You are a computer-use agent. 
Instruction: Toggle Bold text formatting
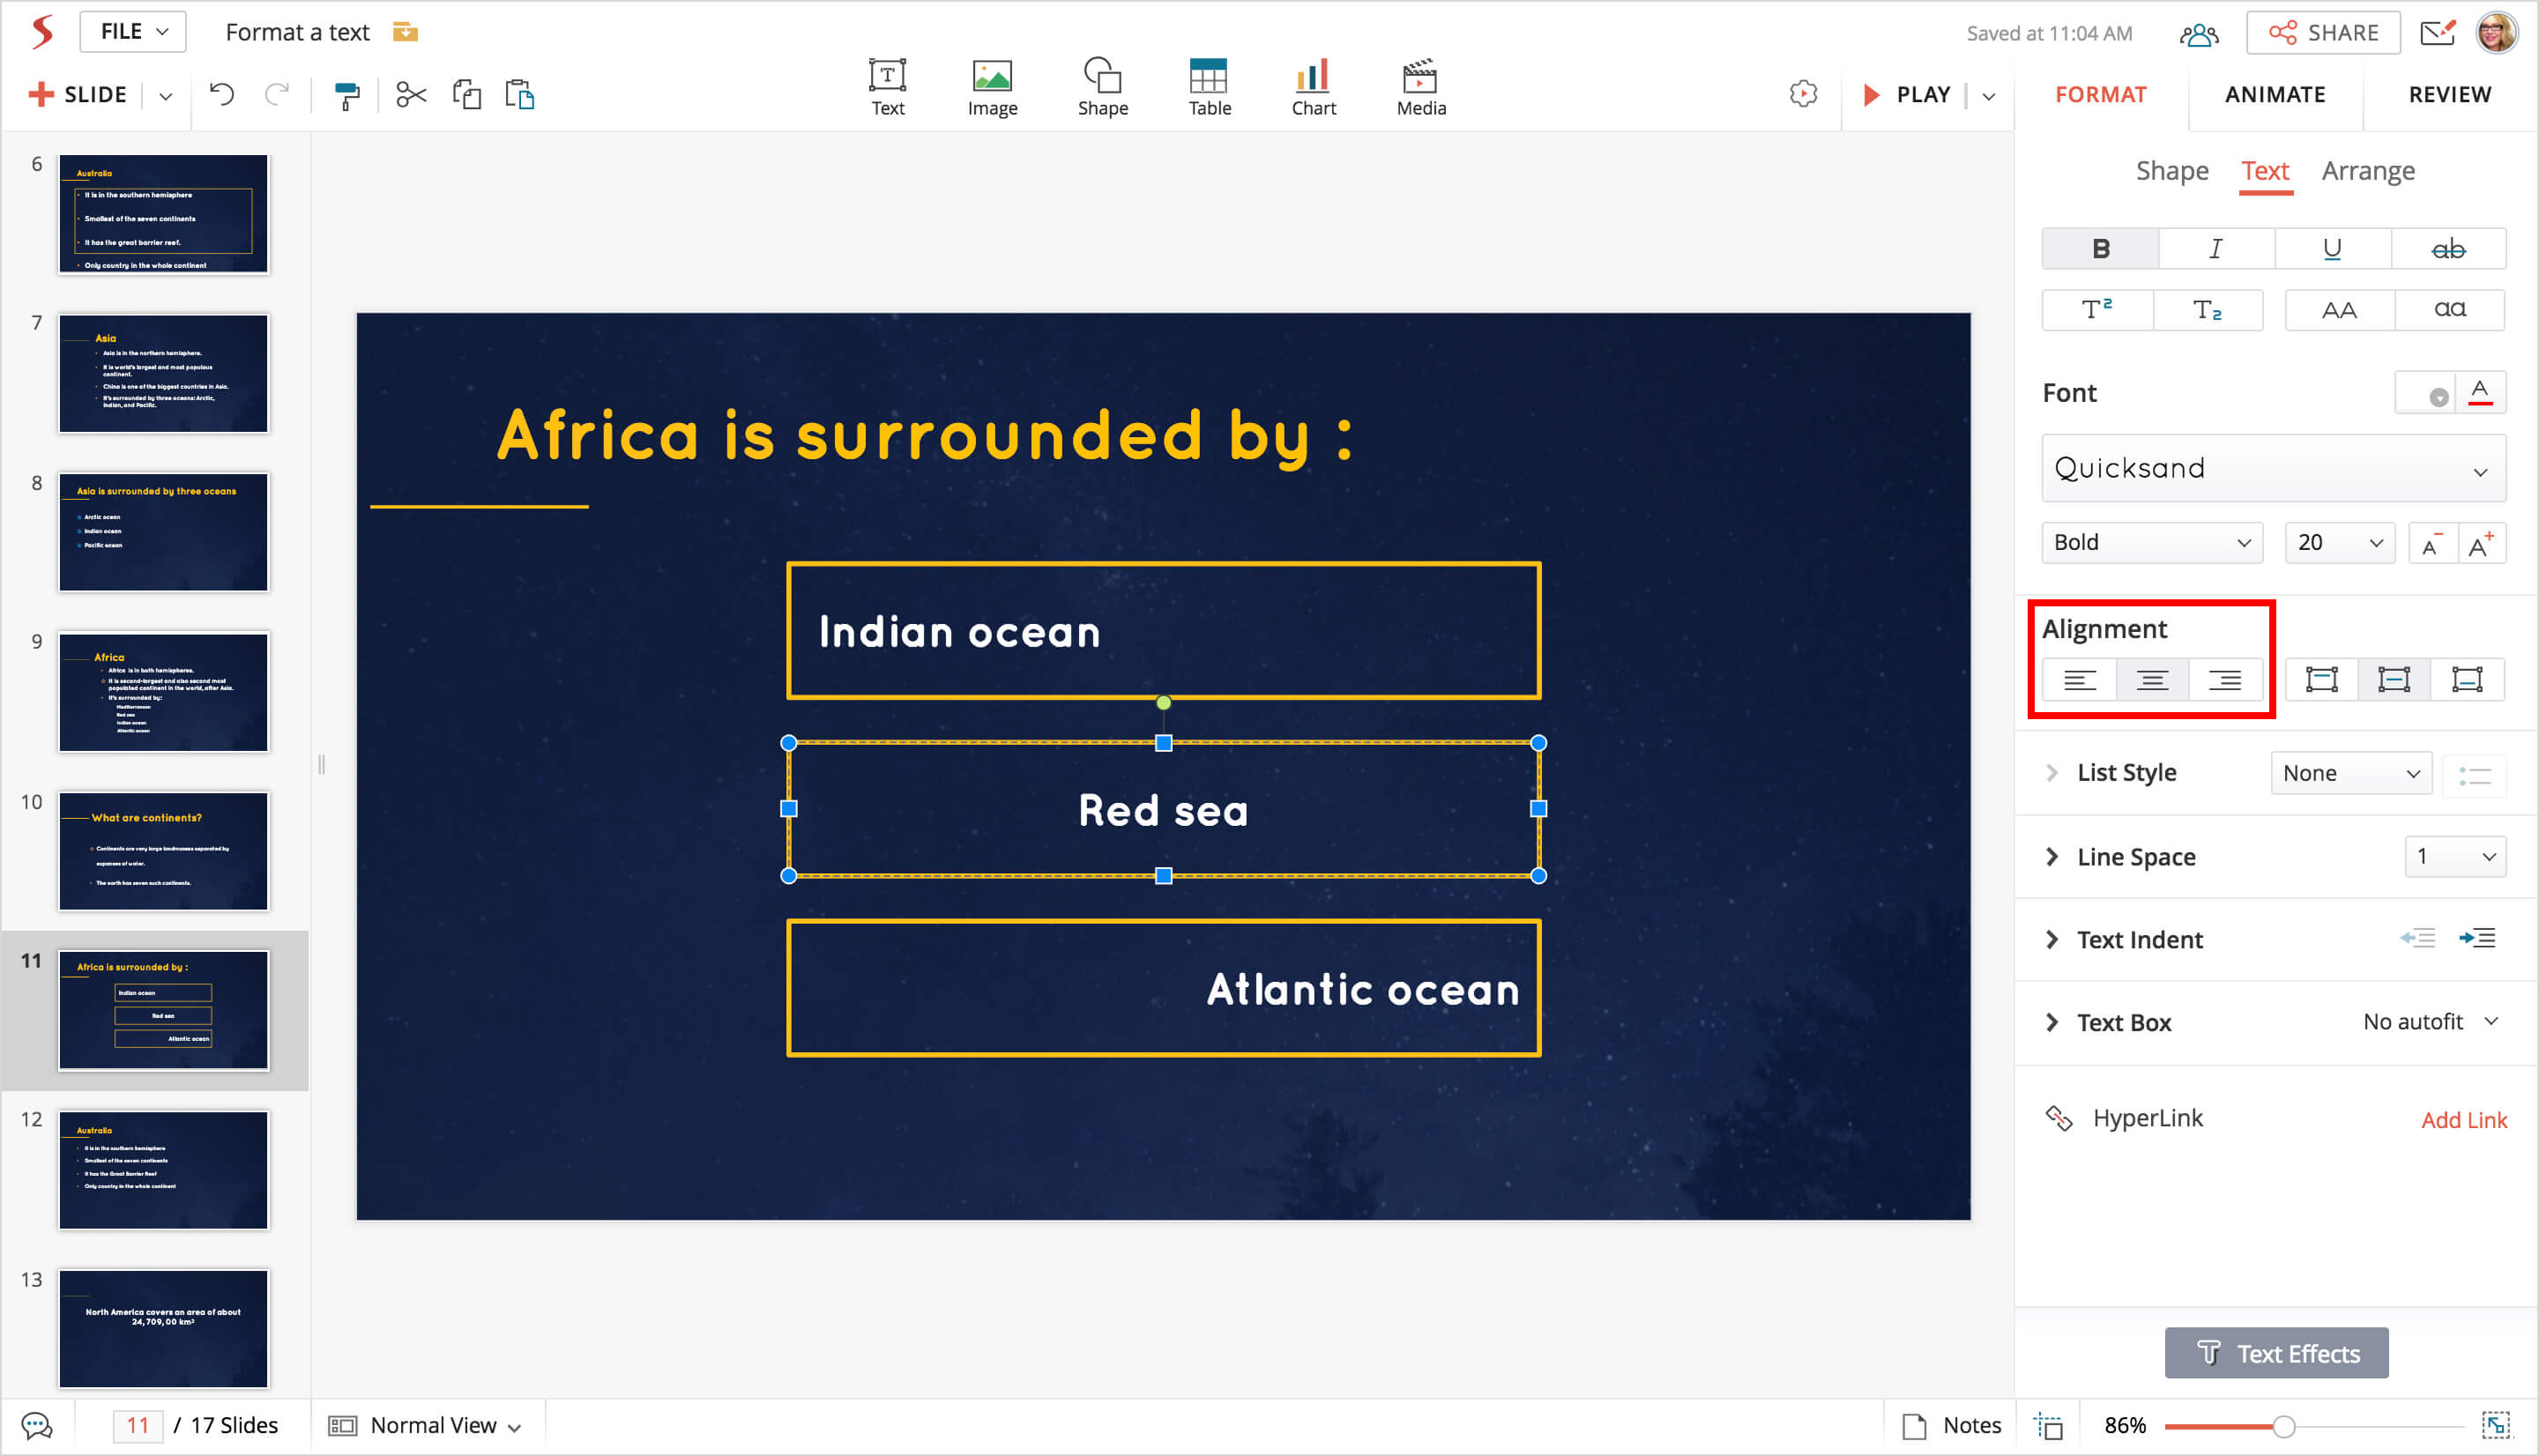click(x=2100, y=249)
